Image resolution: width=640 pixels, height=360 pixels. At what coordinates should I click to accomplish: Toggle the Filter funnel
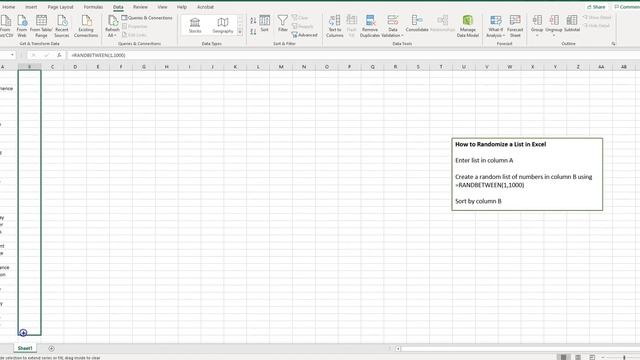point(282,24)
